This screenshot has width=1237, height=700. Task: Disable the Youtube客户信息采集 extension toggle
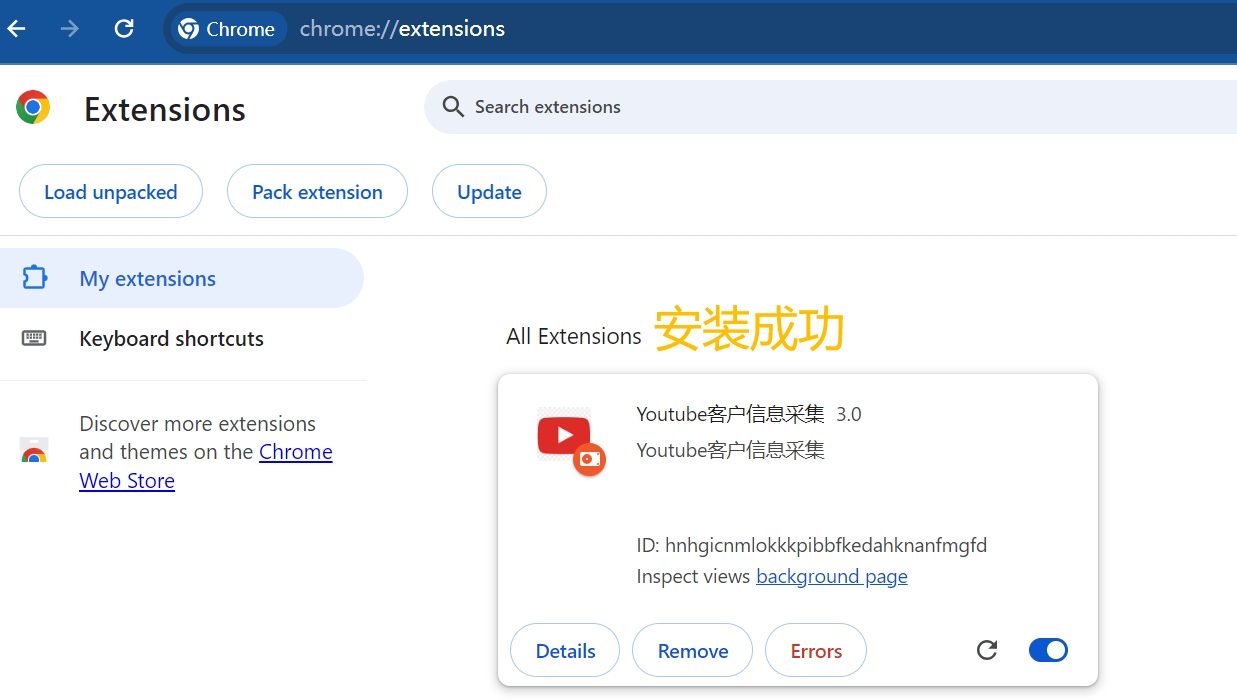point(1048,650)
